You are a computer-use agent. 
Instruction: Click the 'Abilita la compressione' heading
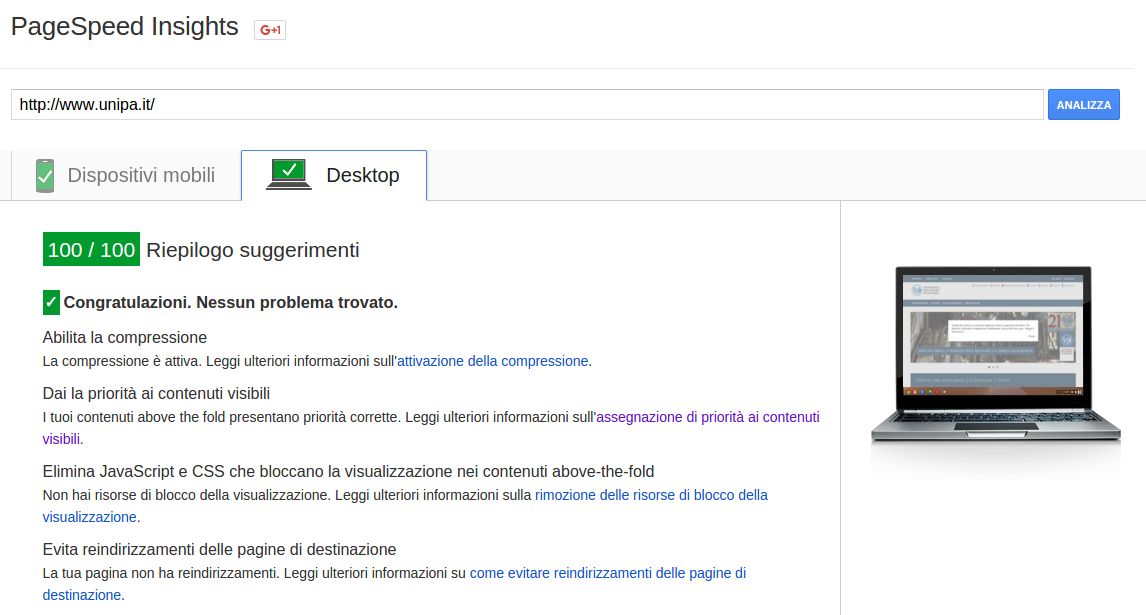click(x=125, y=338)
